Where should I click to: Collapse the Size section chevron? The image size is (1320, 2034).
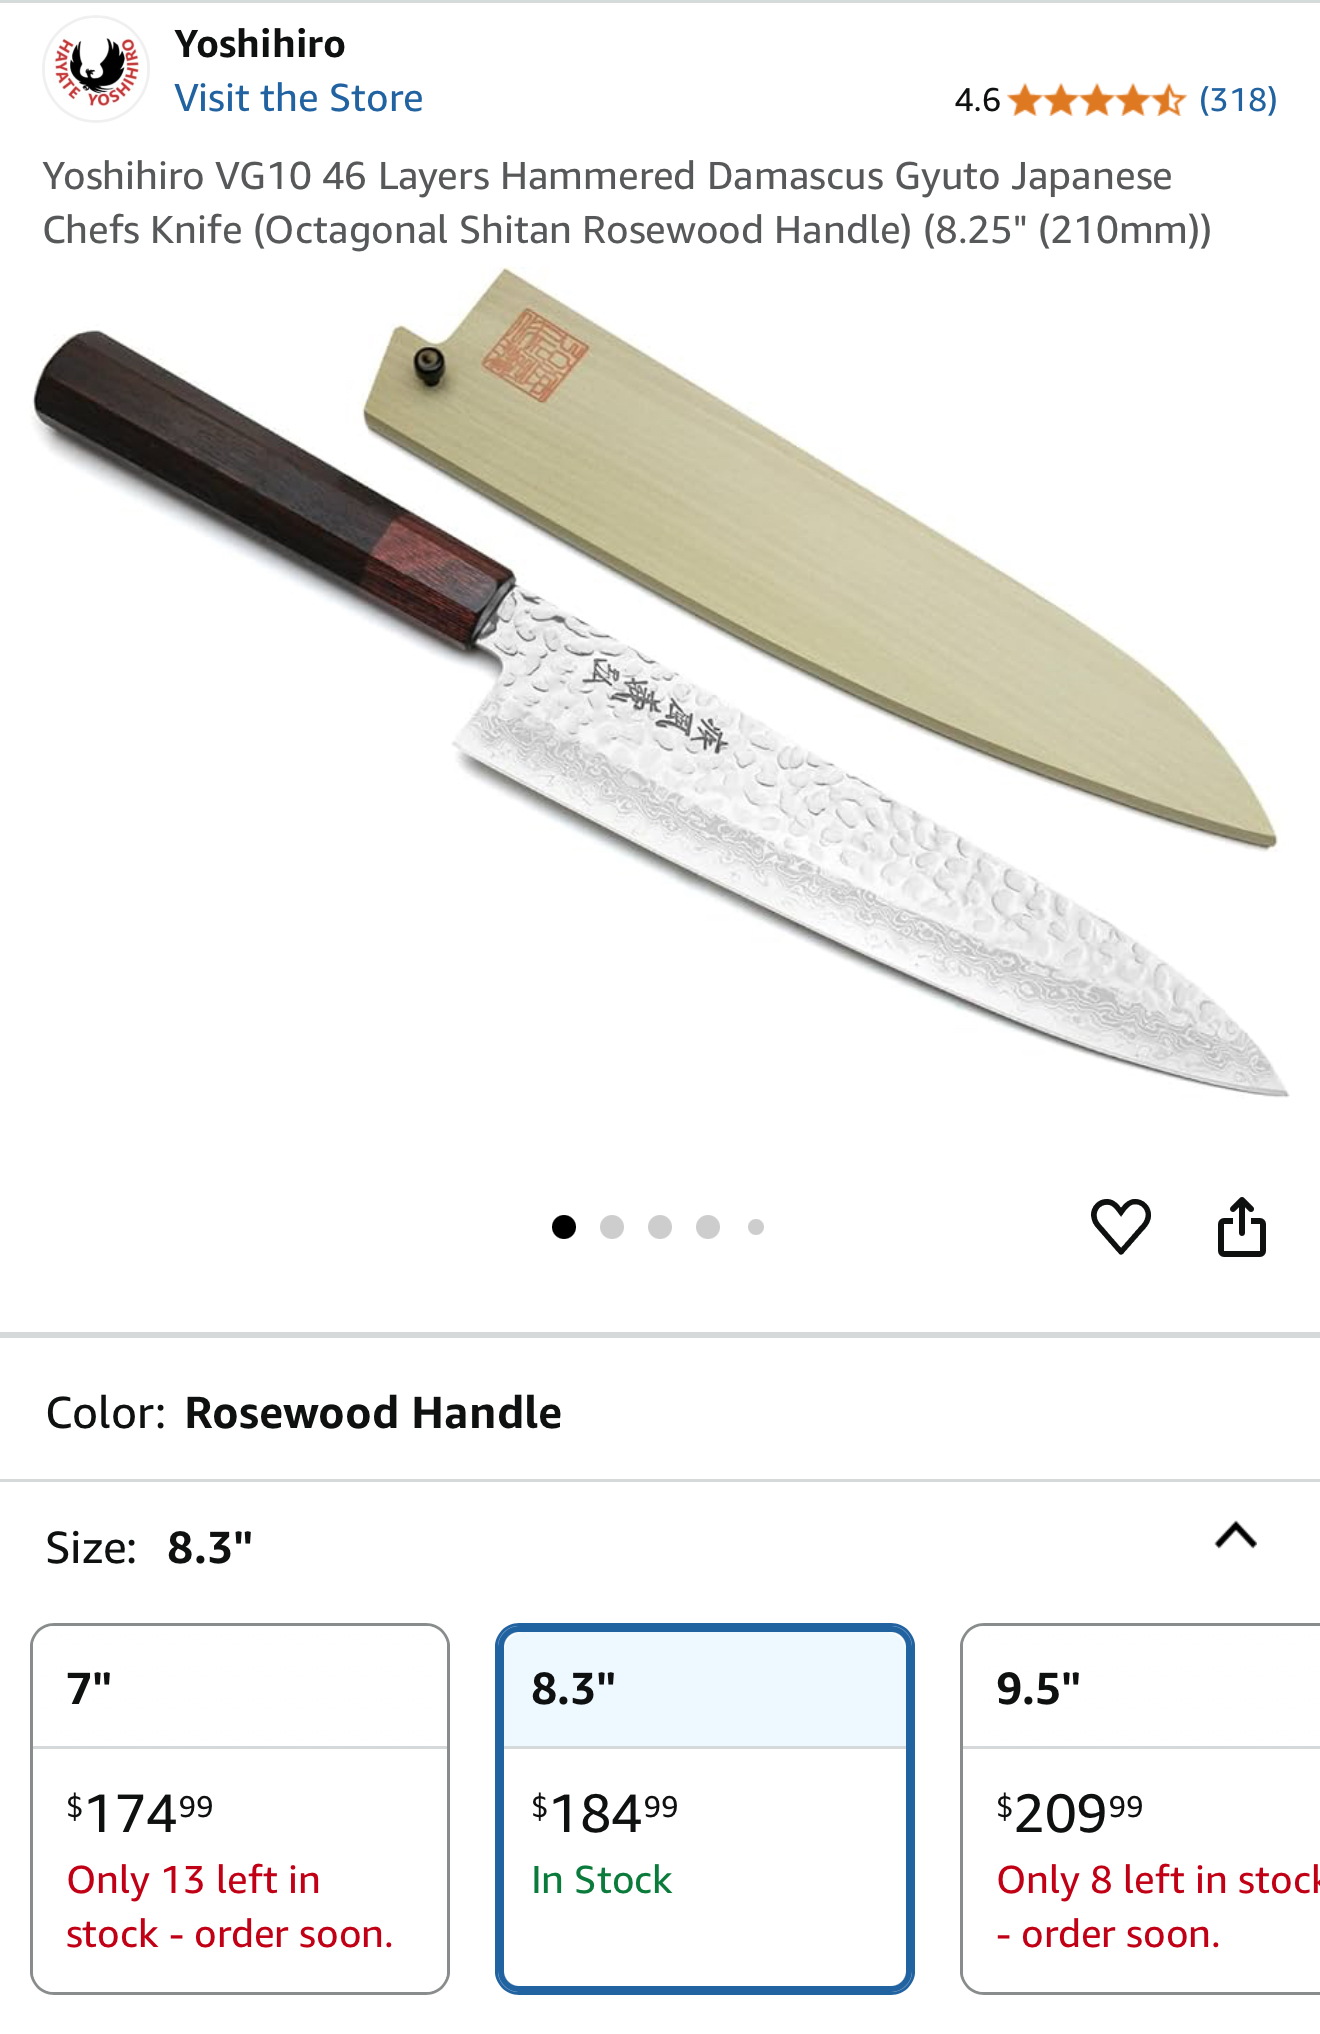[1236, 1535]
